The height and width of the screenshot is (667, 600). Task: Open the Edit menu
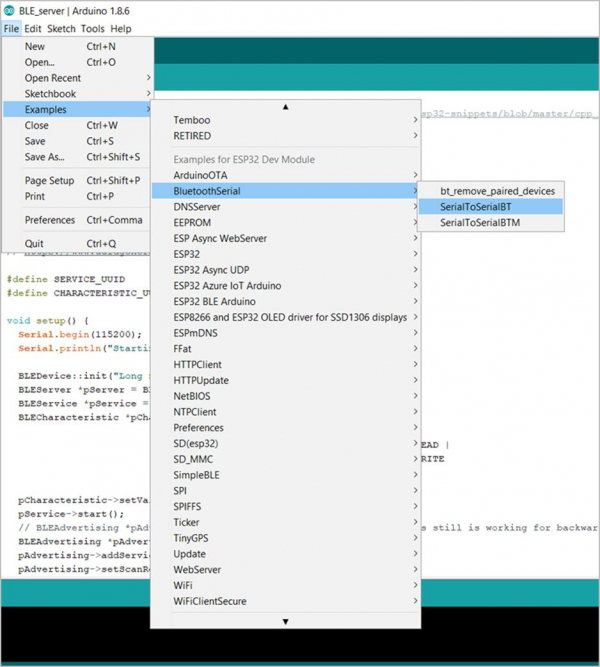point(33,29)
